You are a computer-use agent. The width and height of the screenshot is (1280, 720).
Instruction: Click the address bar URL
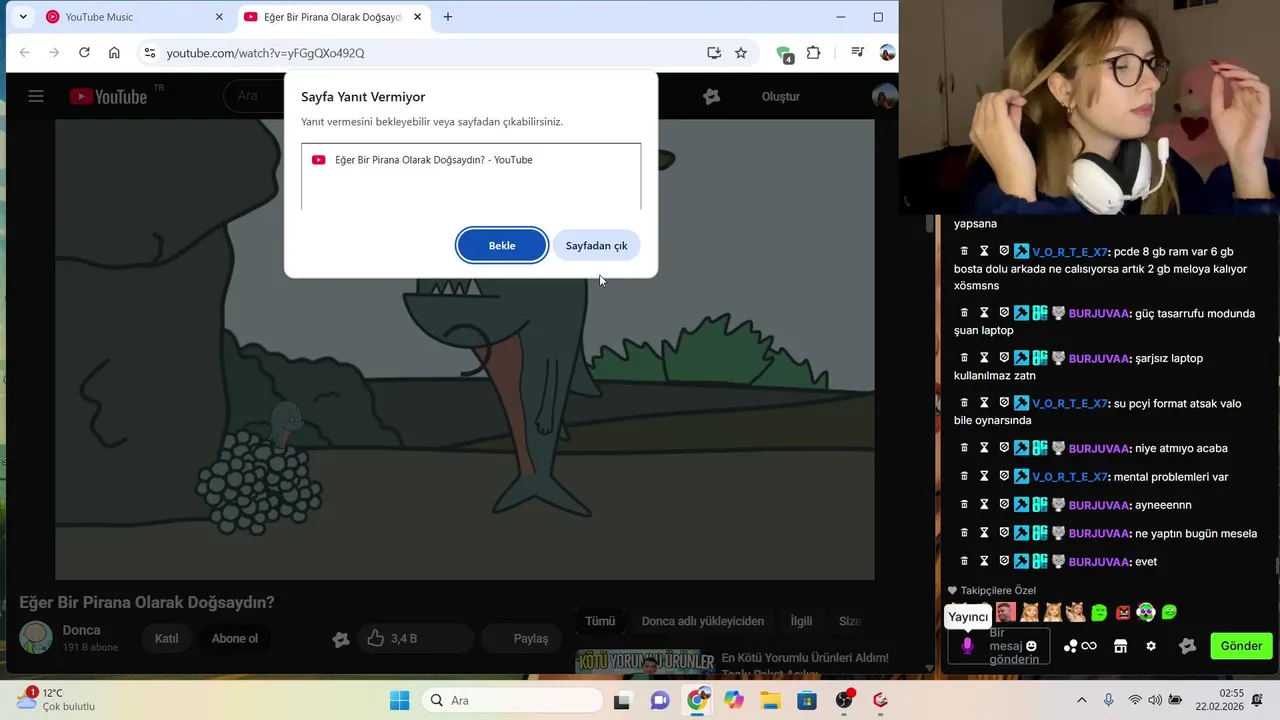pos(265,53)
